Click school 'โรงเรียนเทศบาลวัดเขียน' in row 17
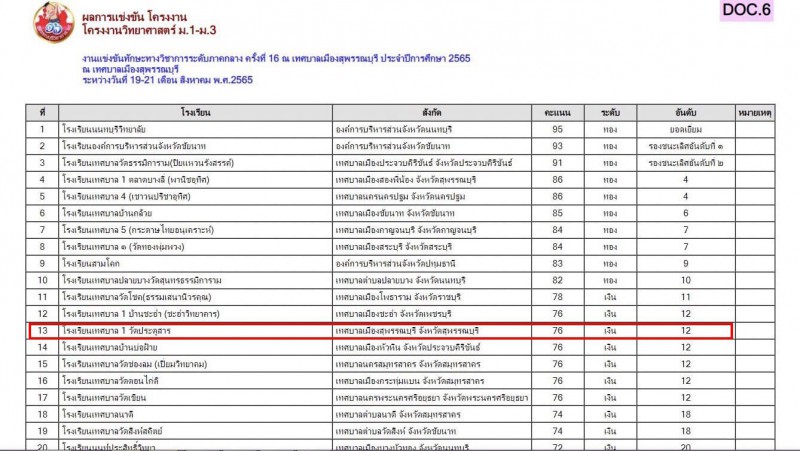 tap(104, 398)
